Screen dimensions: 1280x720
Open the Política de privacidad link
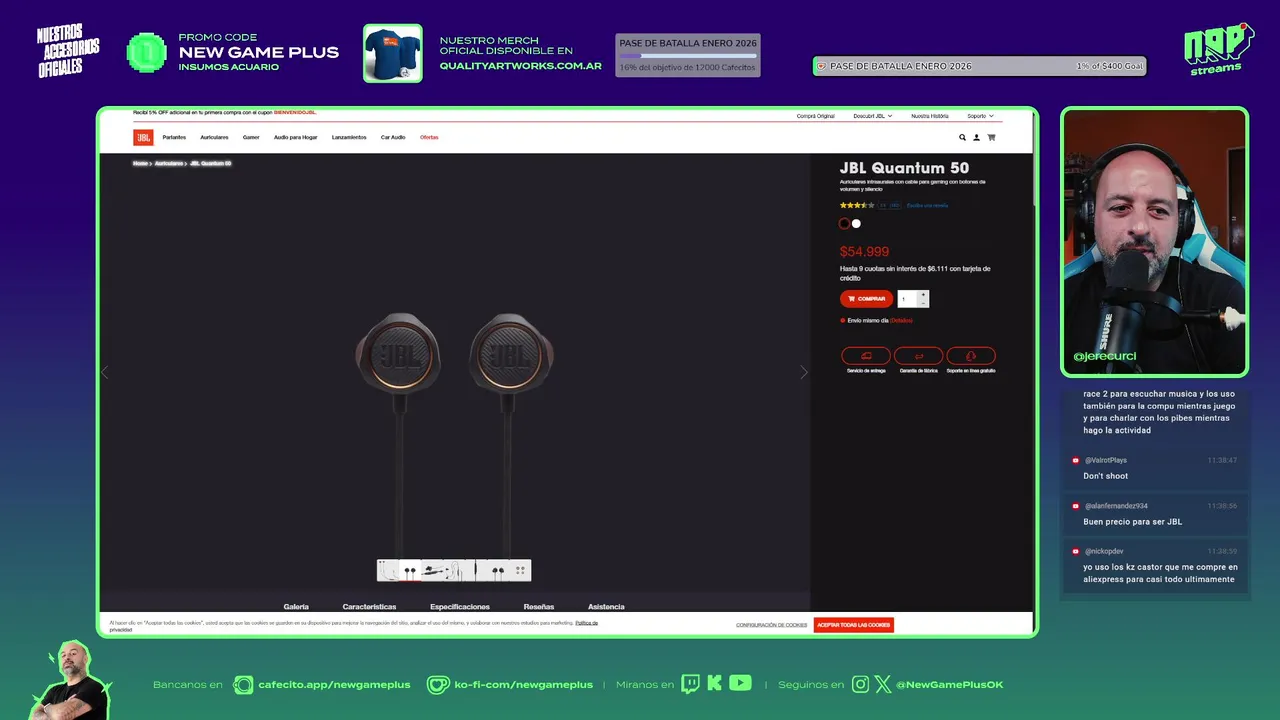(x=586, y=622)
